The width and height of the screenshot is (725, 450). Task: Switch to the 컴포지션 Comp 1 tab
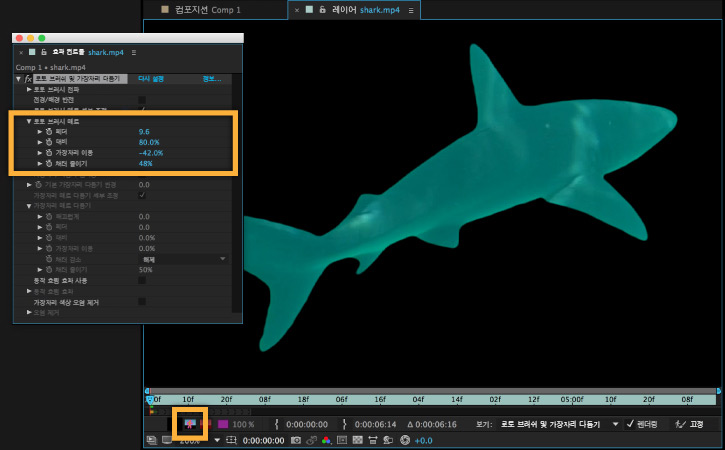click(x=207, y=10)
